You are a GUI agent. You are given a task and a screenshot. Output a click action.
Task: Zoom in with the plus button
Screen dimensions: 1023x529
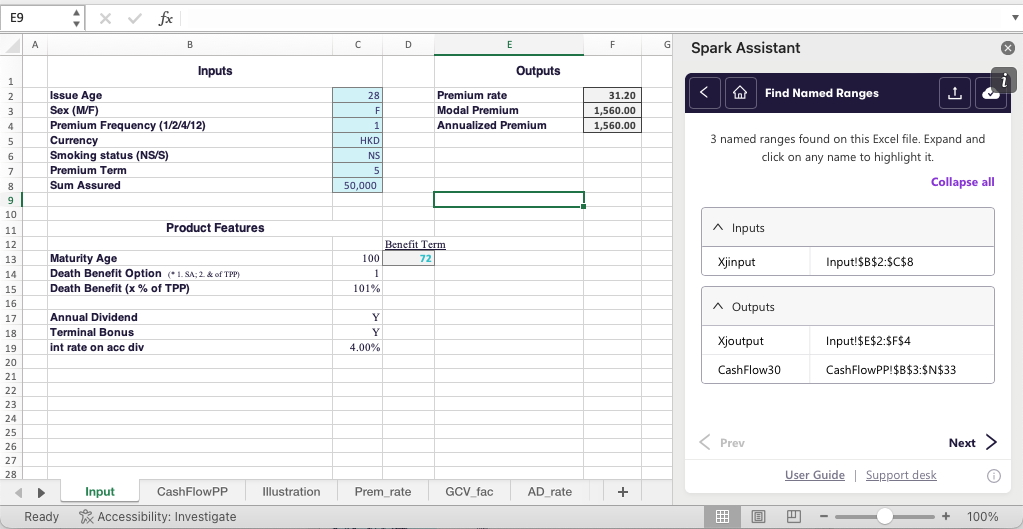coord(945,517)
